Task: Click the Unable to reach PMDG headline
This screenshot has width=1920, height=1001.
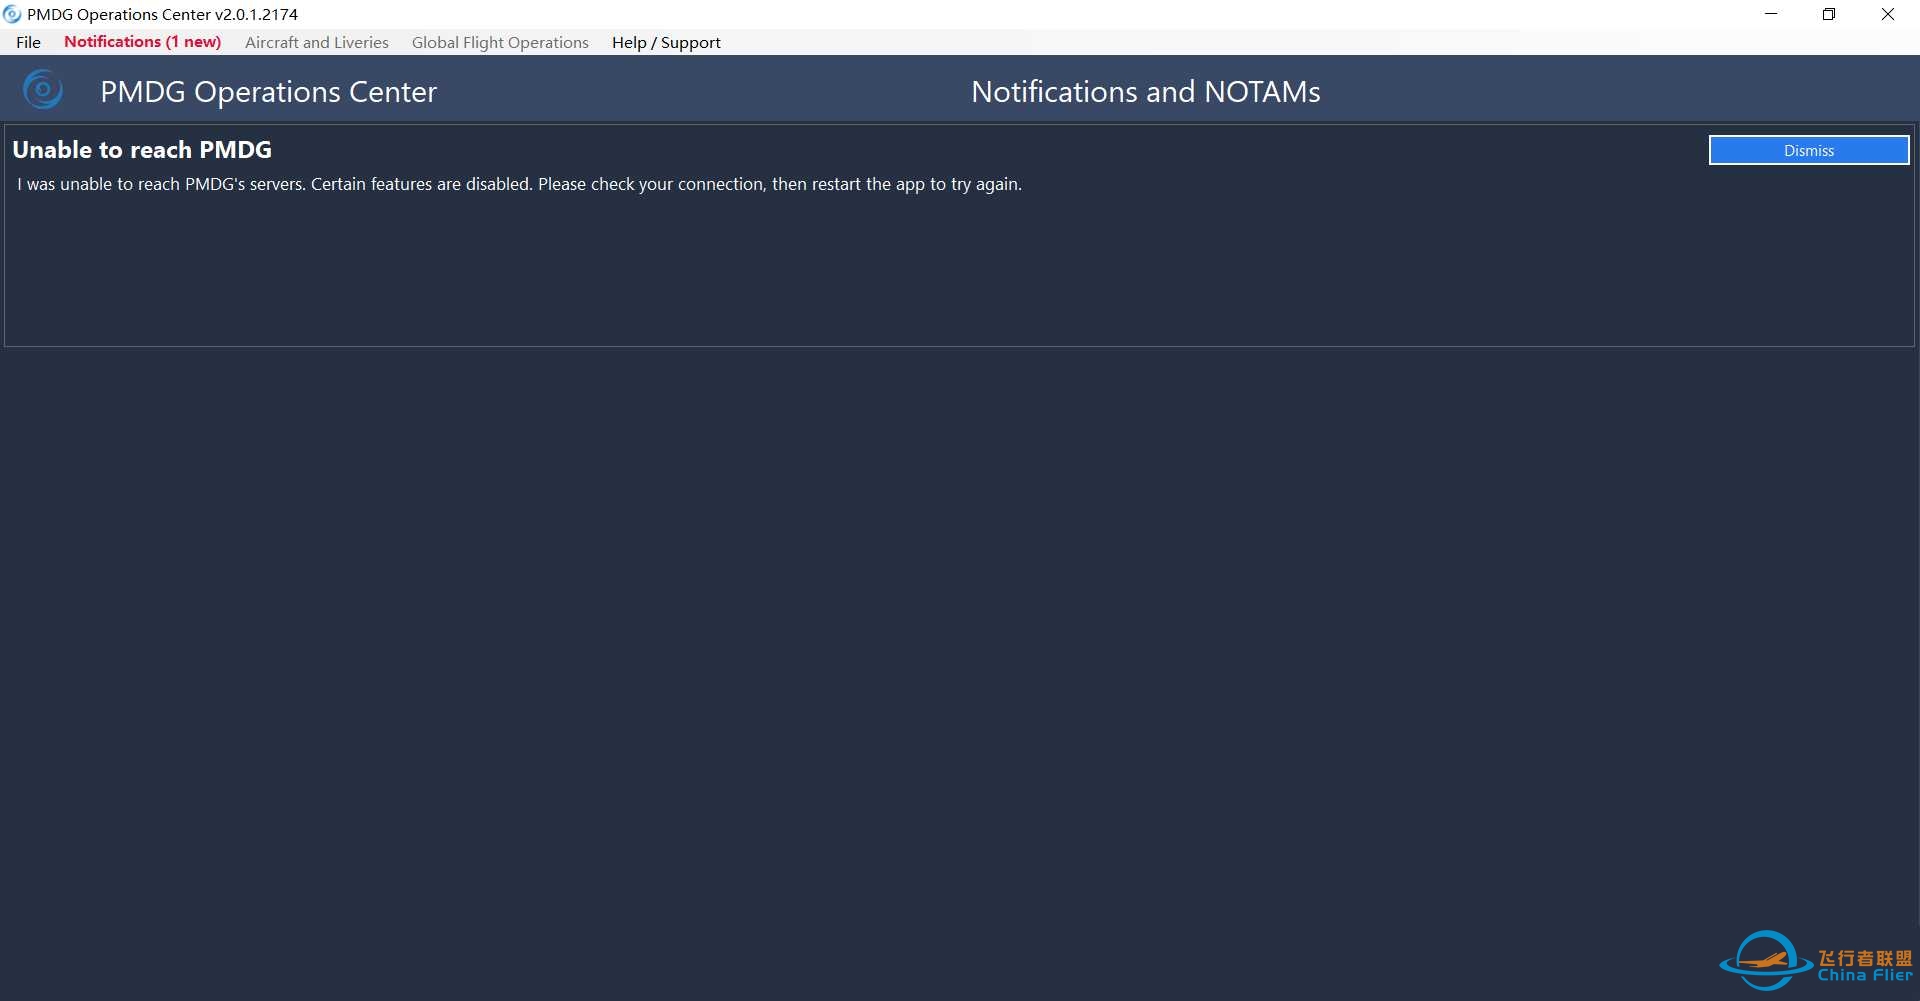Action: click(142, 150)
